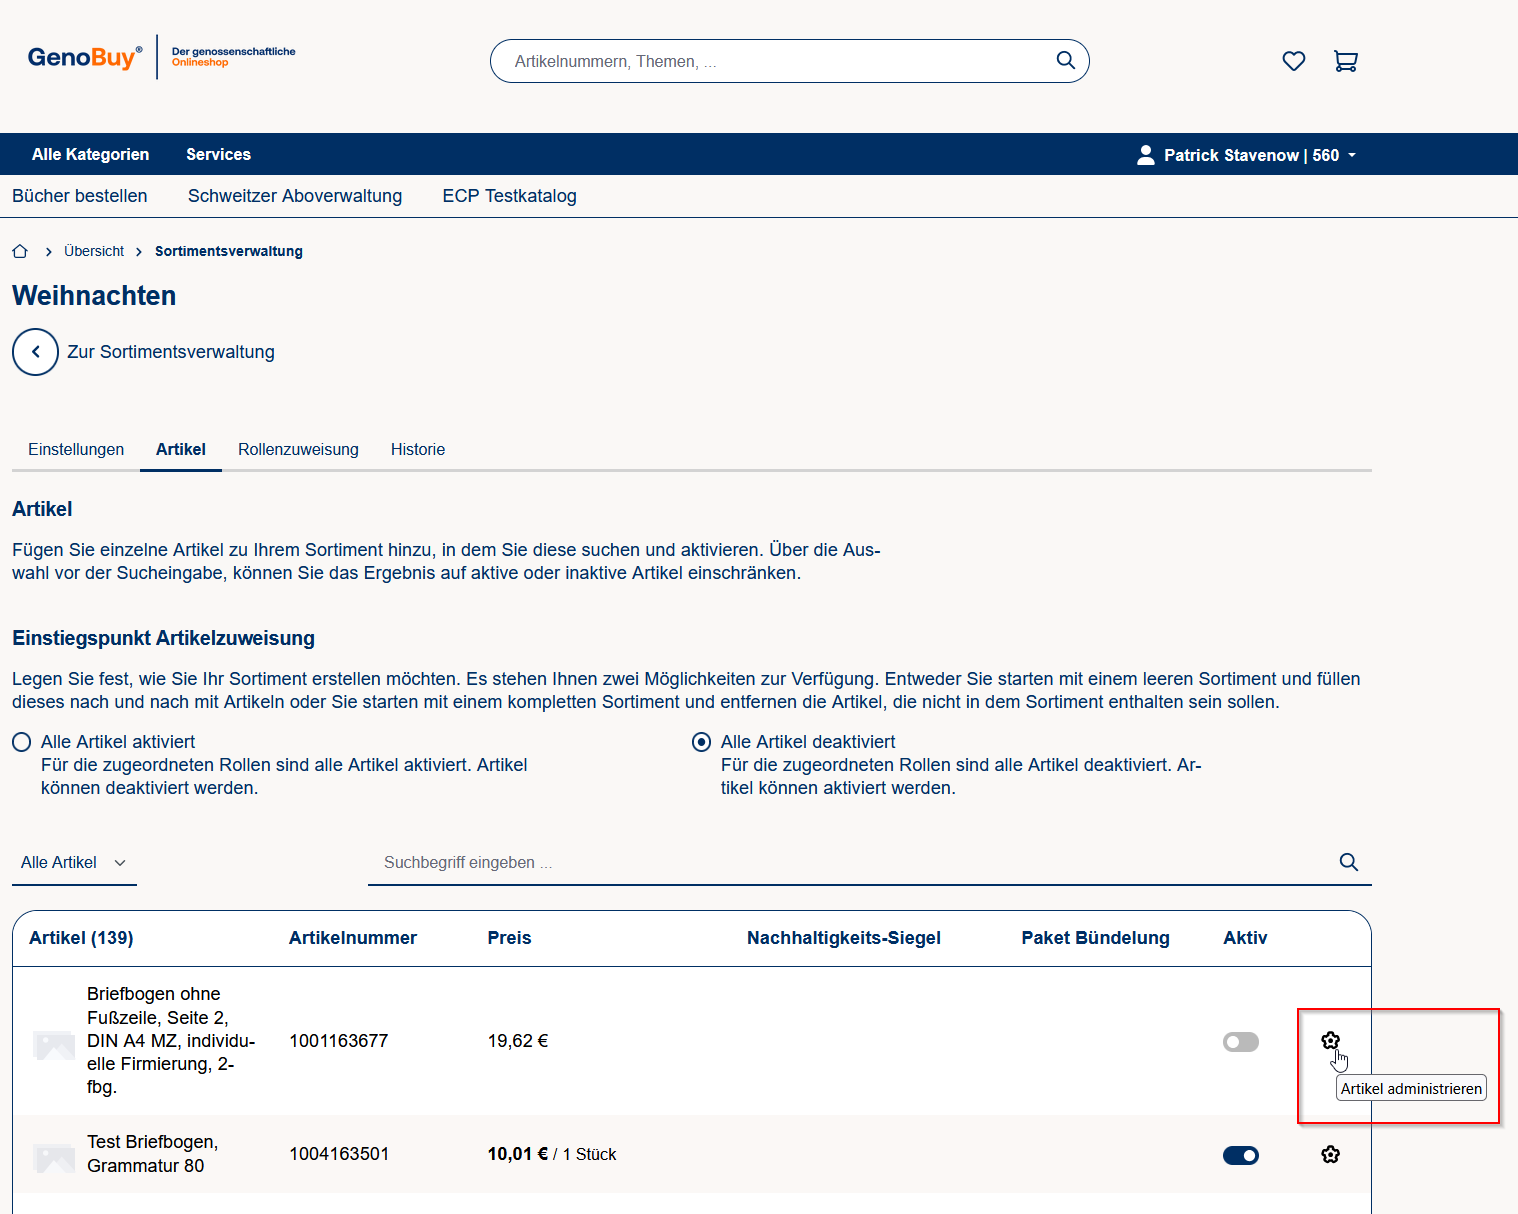Switch to the Rollenzuweisung tab
This screenshot has width=1518, height=1214.
[x=298, y=449]
